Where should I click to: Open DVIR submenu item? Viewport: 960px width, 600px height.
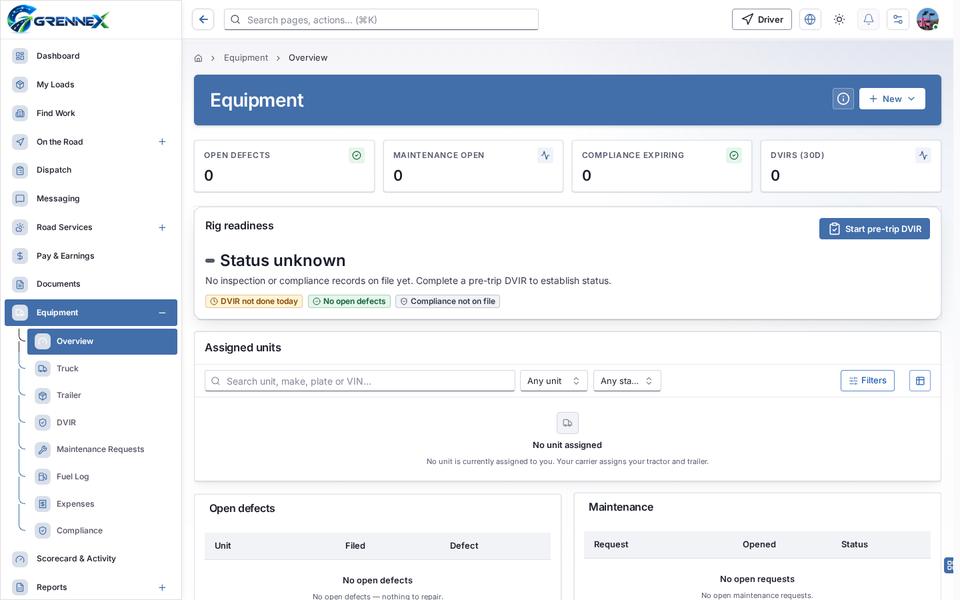(102, 422)
